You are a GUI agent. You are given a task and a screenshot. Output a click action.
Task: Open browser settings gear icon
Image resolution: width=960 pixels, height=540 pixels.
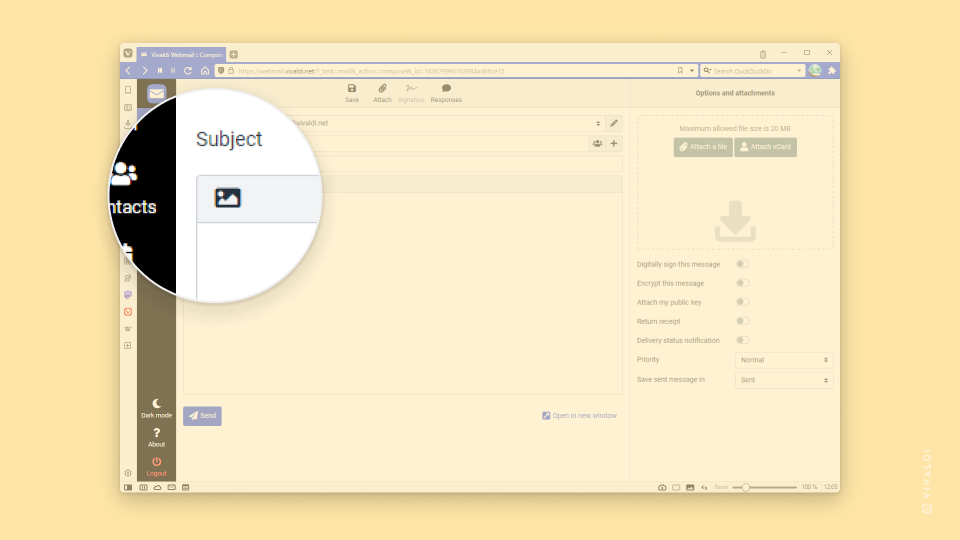(x=128, y=473)
